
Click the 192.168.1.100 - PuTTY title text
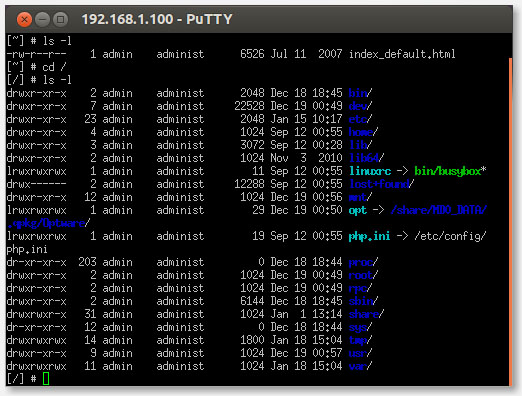pos(157,19)
